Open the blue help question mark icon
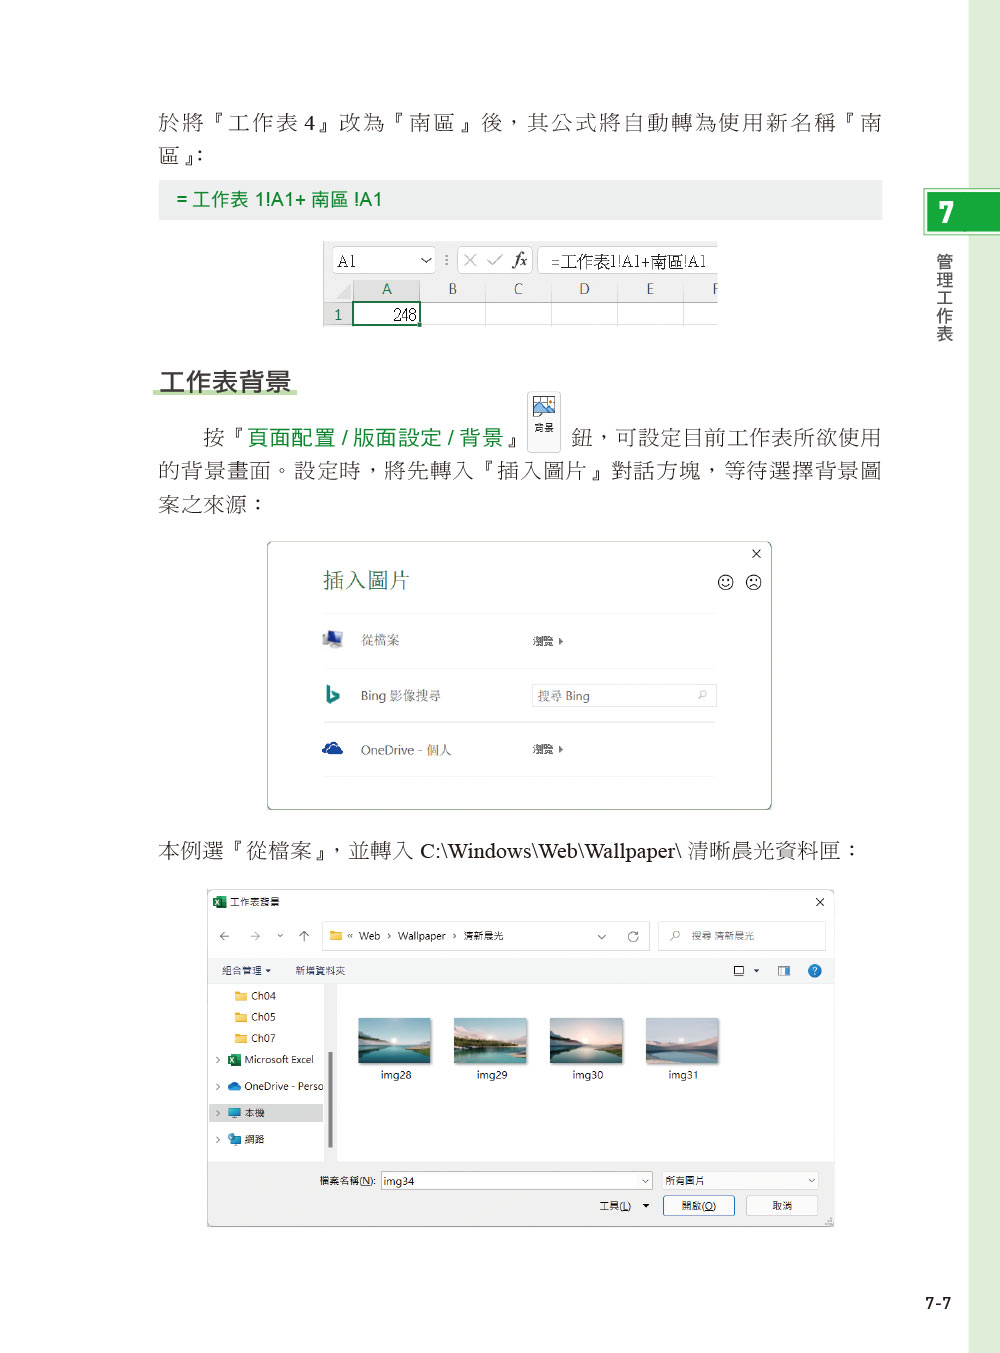 (x=814, y=971)
